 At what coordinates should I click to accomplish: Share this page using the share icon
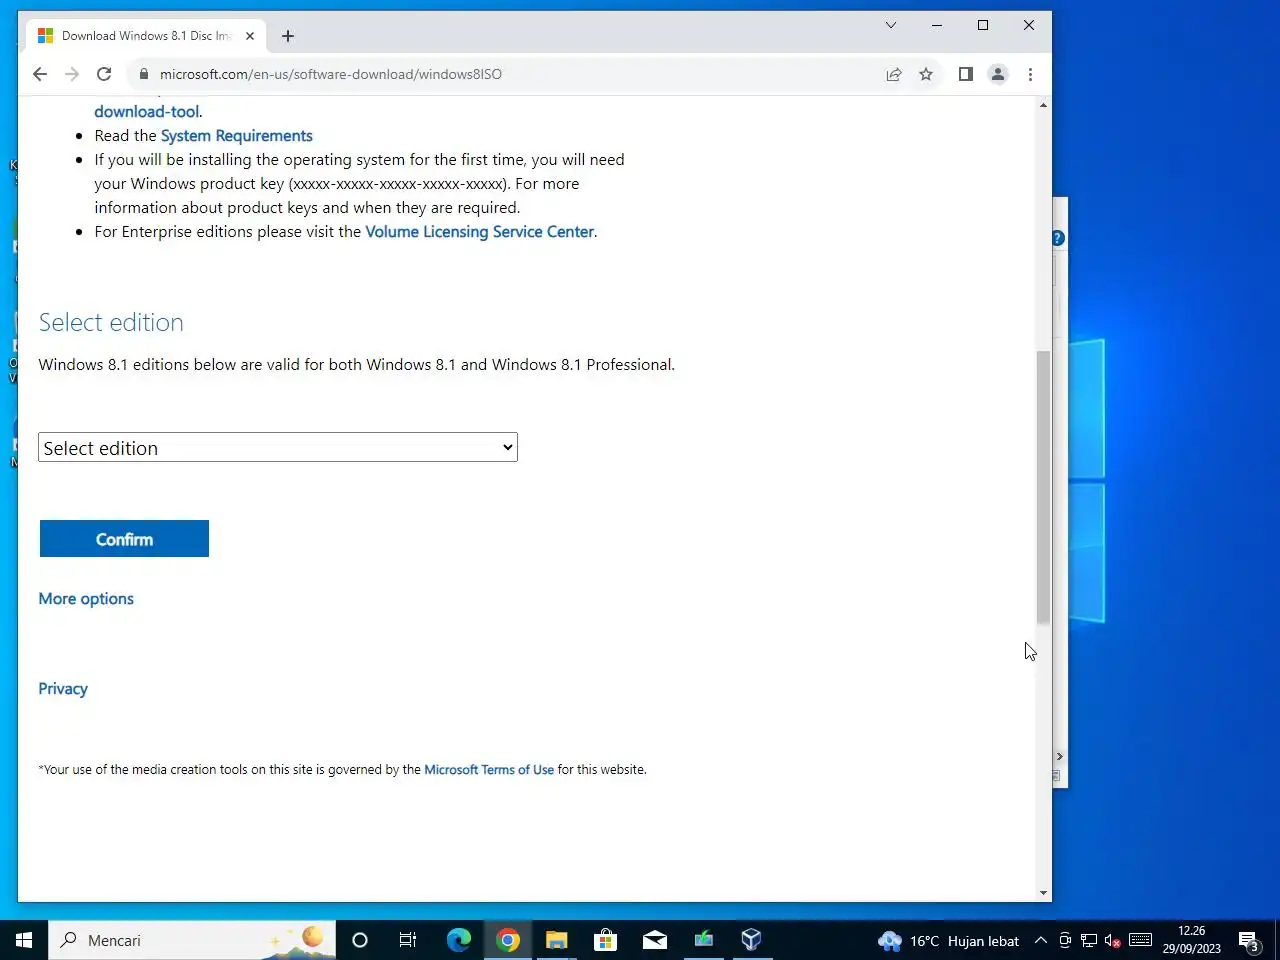click(894, 74)
